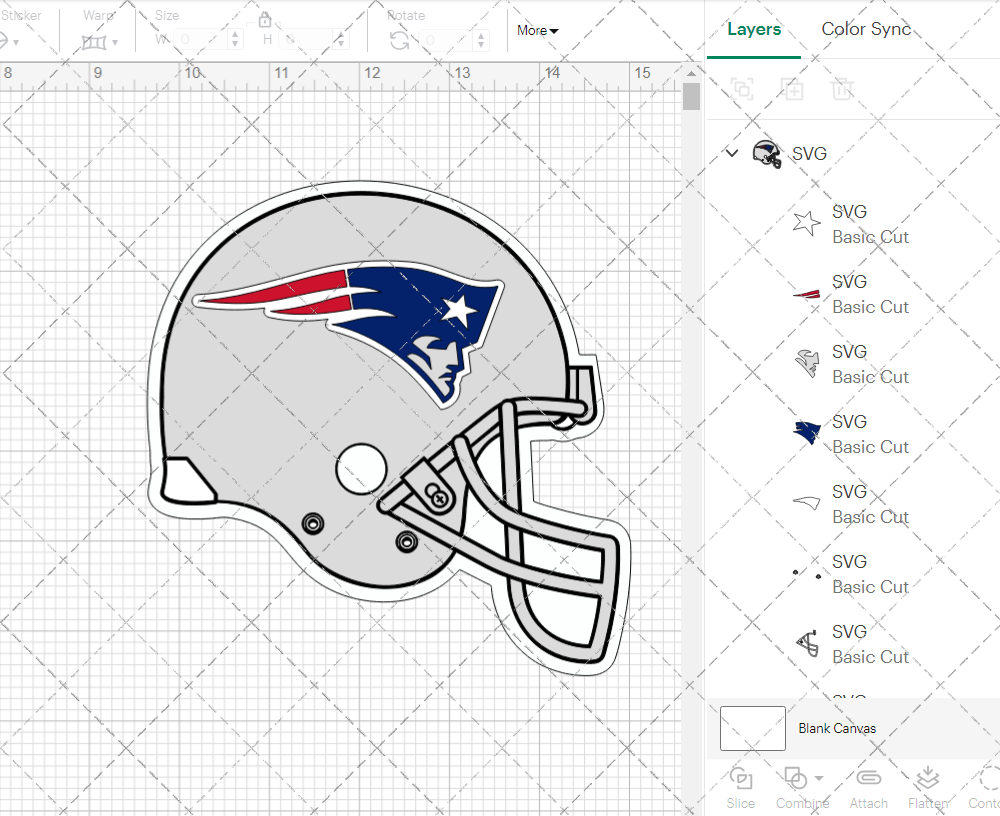Click the Warp tool icon
1000x816 pixels.
94,43
